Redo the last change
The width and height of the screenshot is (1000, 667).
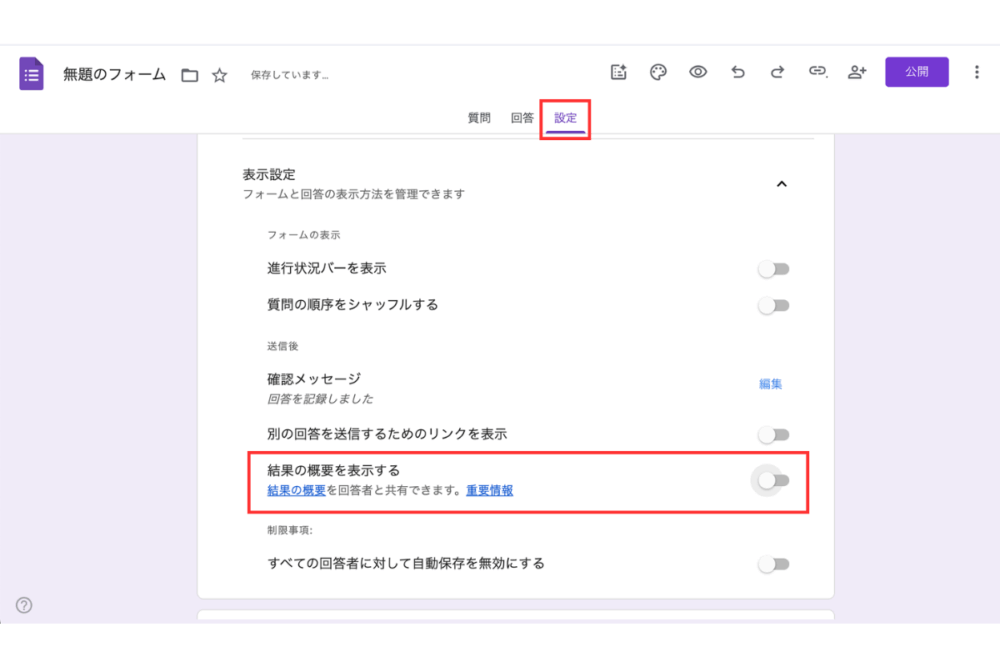click(x=777, y=72)
